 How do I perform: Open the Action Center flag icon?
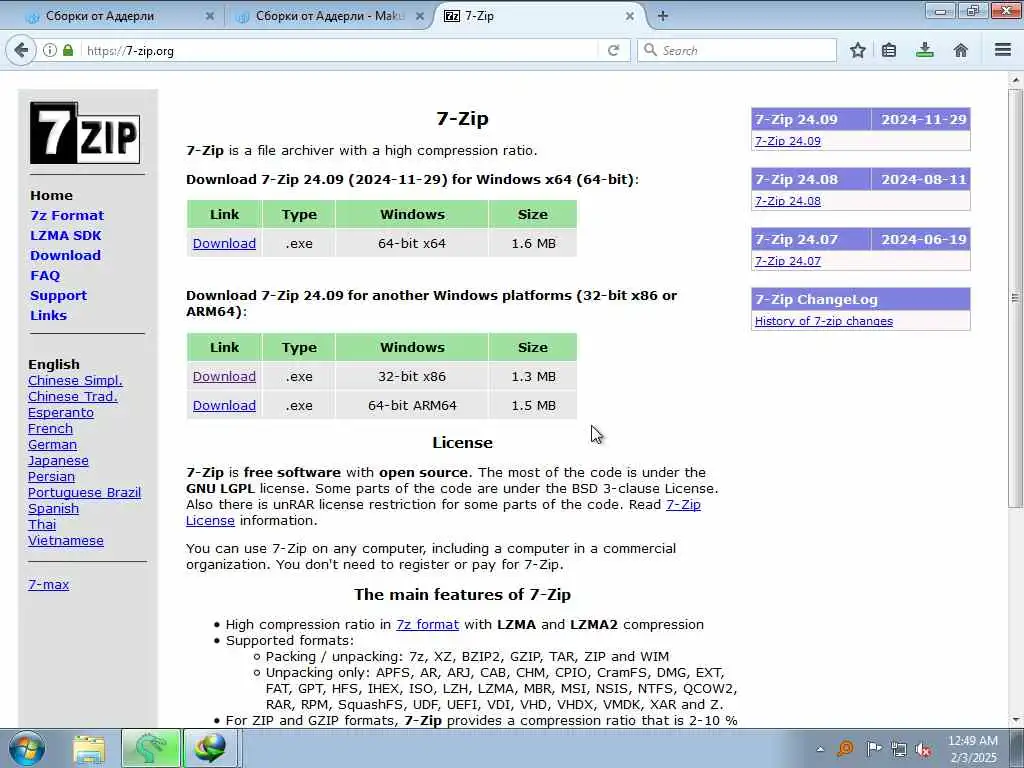[x=873, y=748]
